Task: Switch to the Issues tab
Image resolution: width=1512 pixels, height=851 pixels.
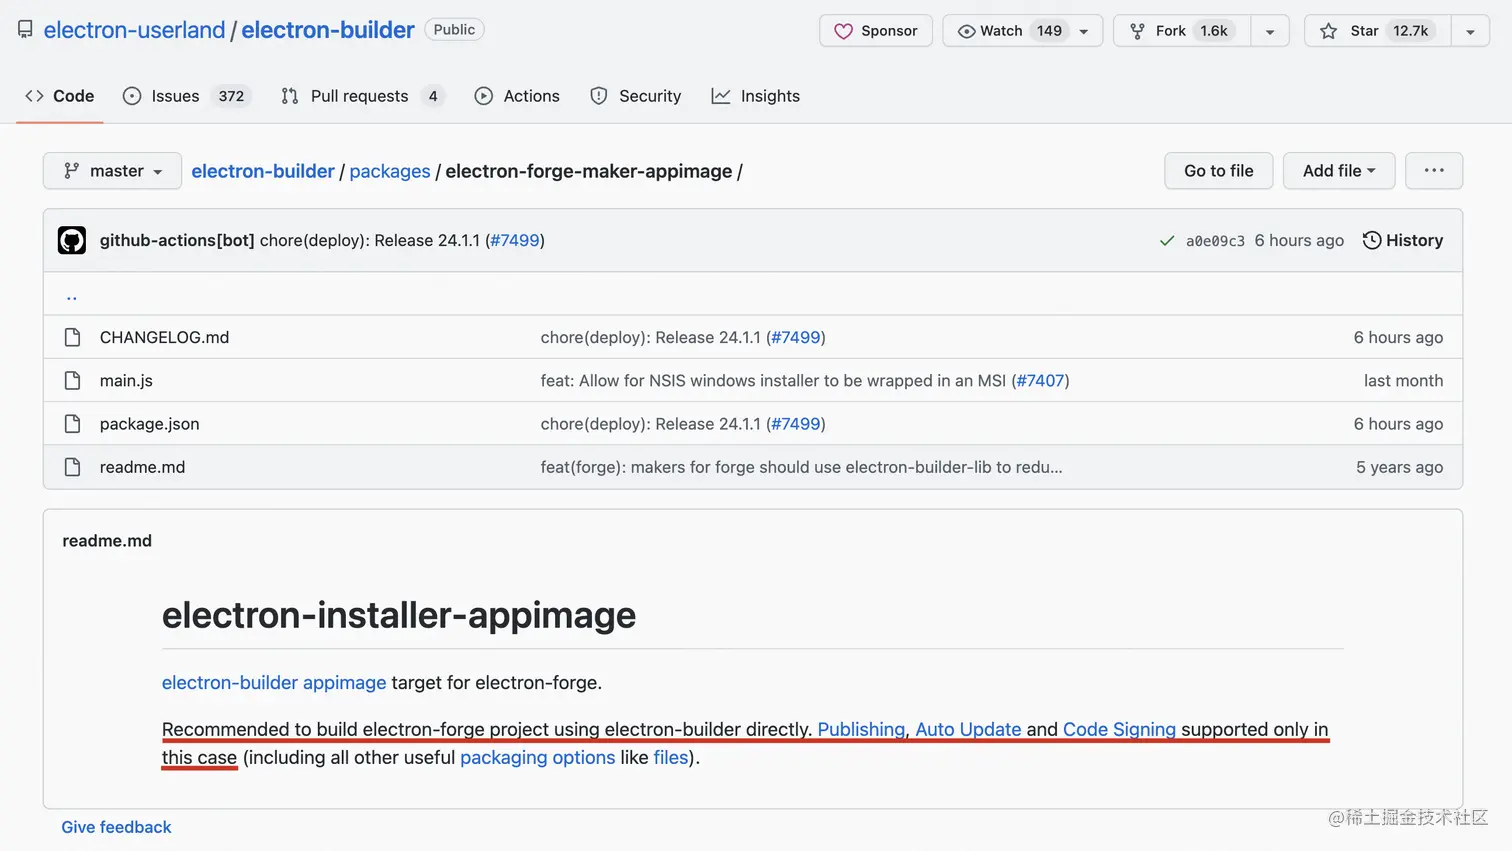Action: point(187,96)
